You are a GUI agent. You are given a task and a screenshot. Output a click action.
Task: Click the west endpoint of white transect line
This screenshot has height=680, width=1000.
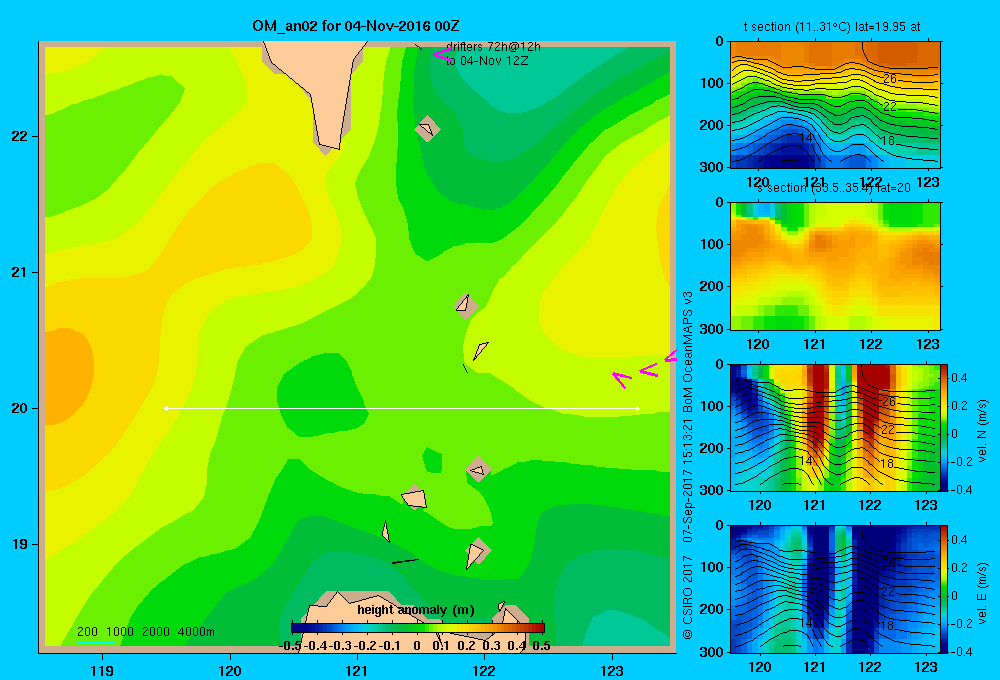[166, 408]
